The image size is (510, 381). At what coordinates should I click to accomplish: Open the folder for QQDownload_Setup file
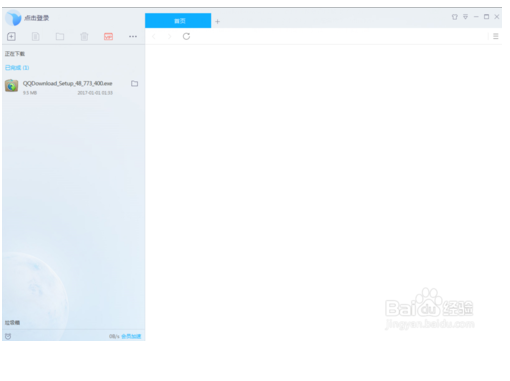(x=135, y=83)
